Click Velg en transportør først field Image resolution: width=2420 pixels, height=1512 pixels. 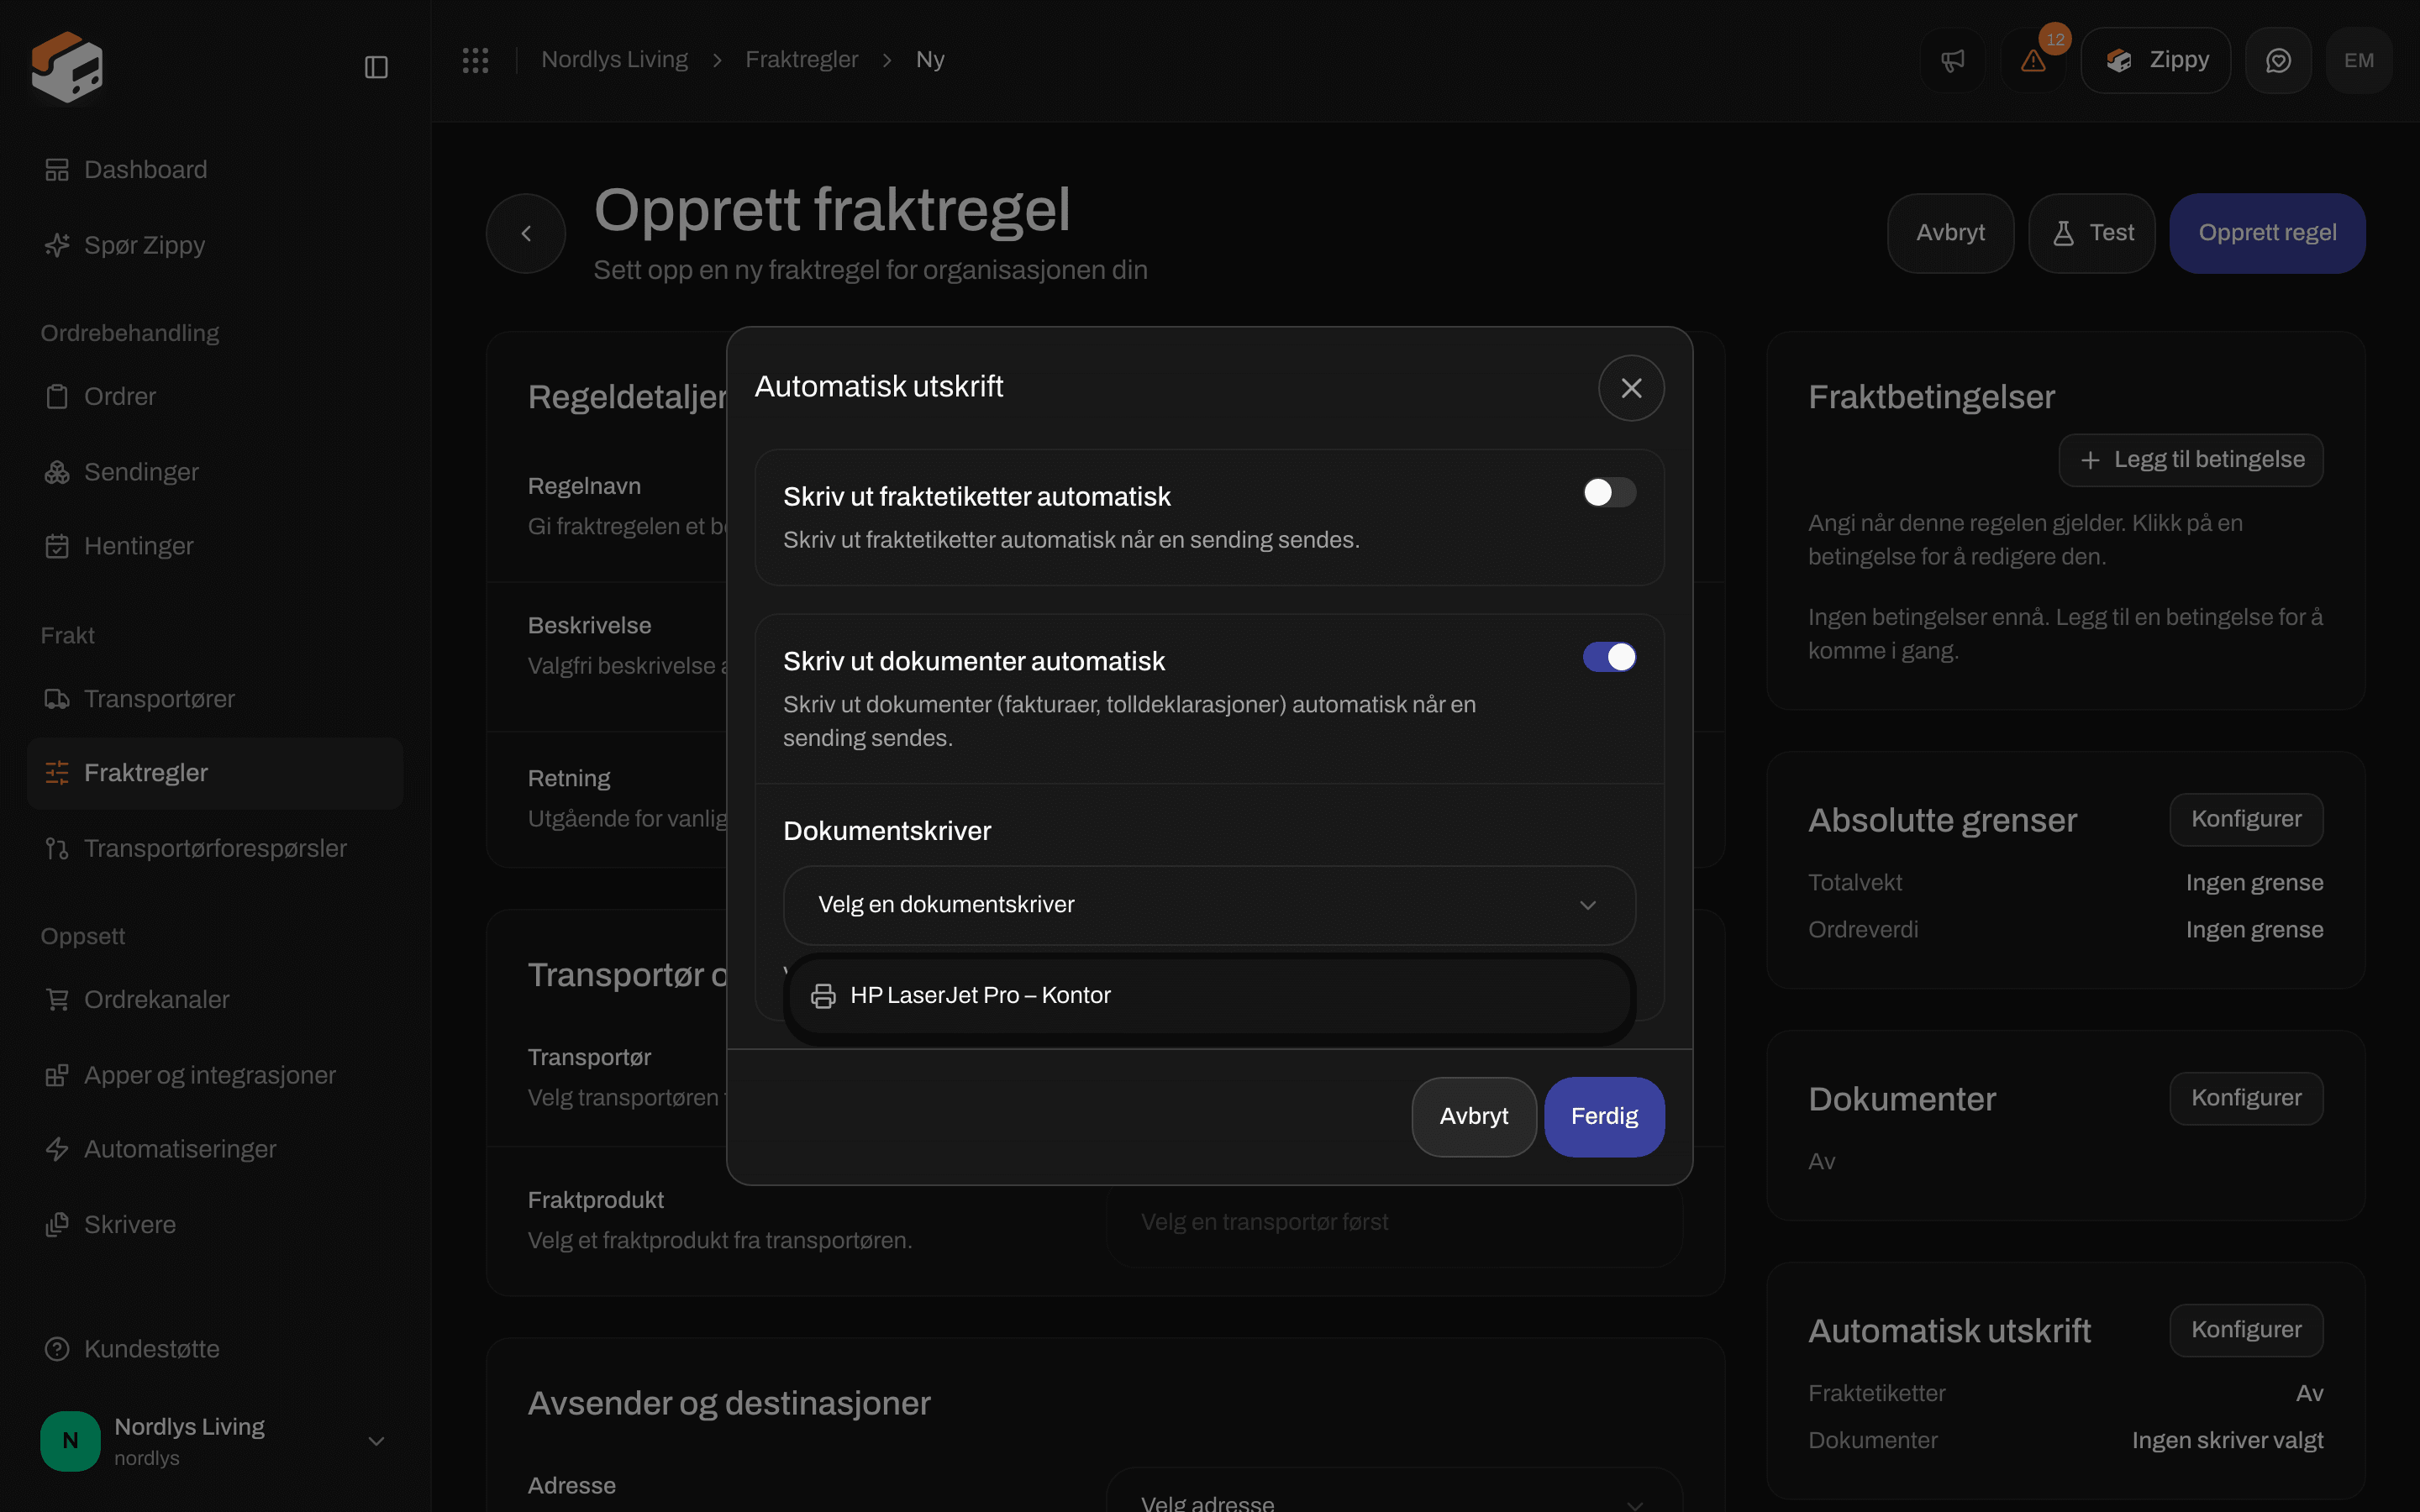pos(1394,1223)
